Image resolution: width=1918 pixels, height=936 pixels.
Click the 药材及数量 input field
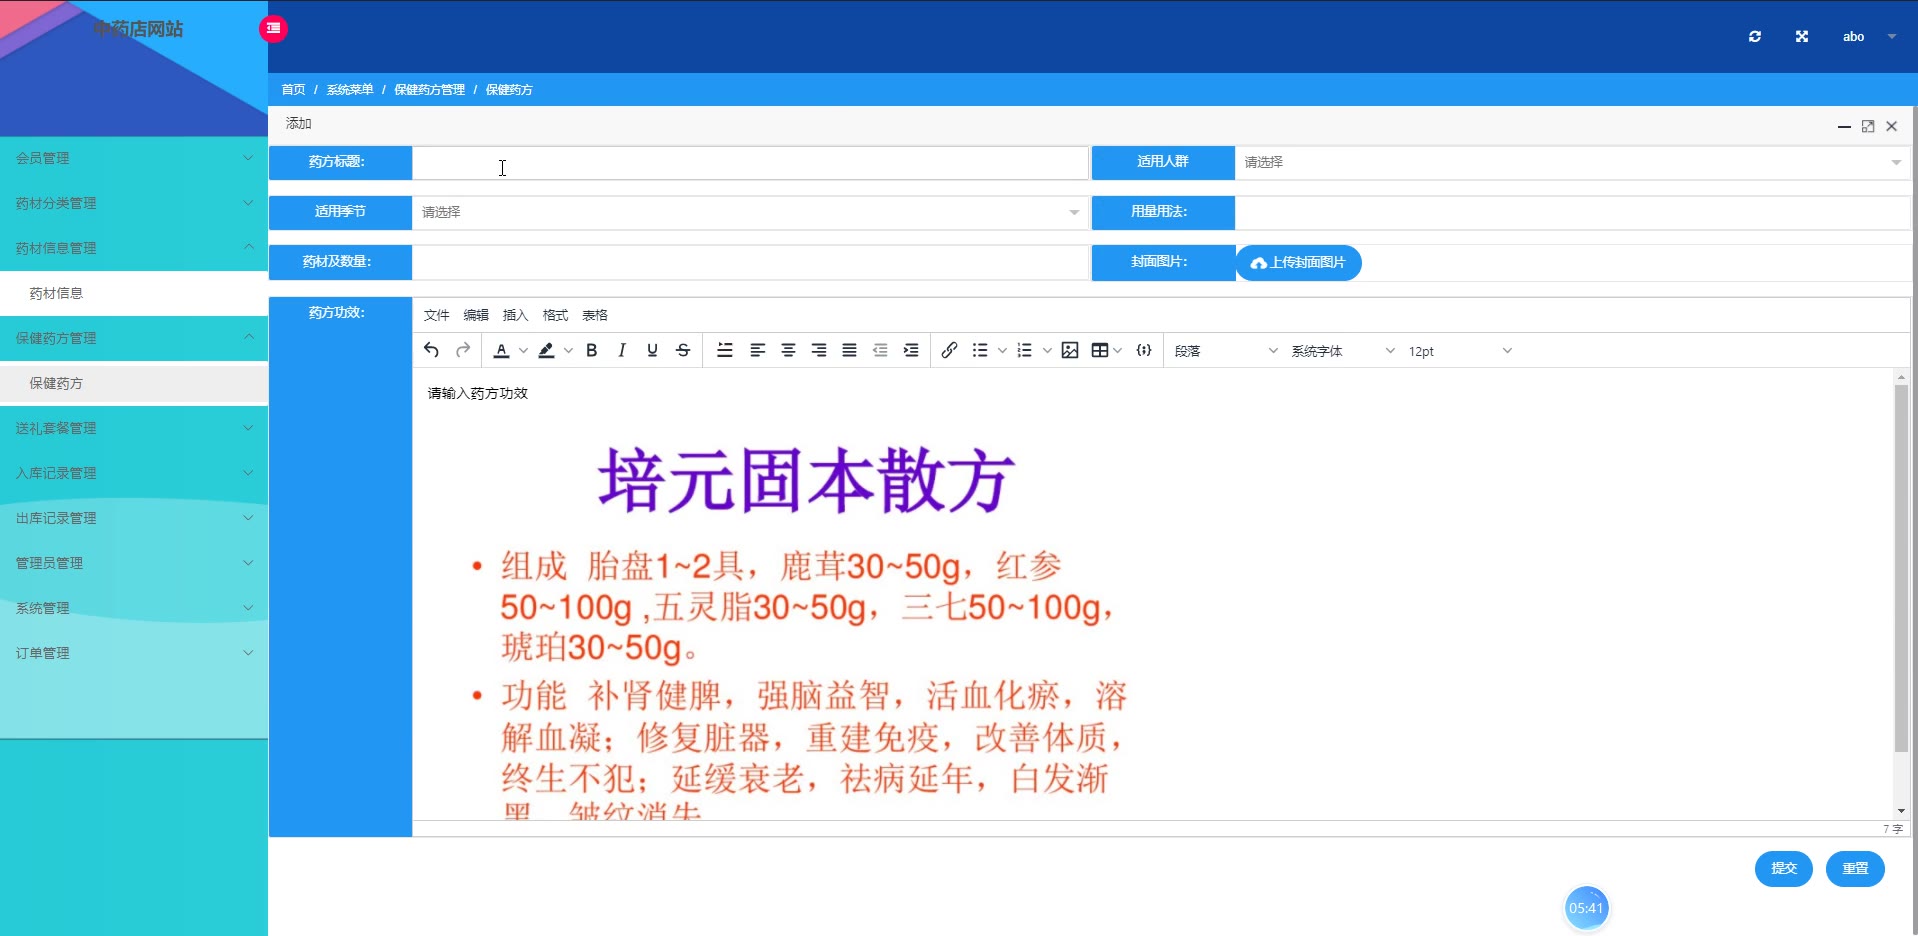coord(750,262)
